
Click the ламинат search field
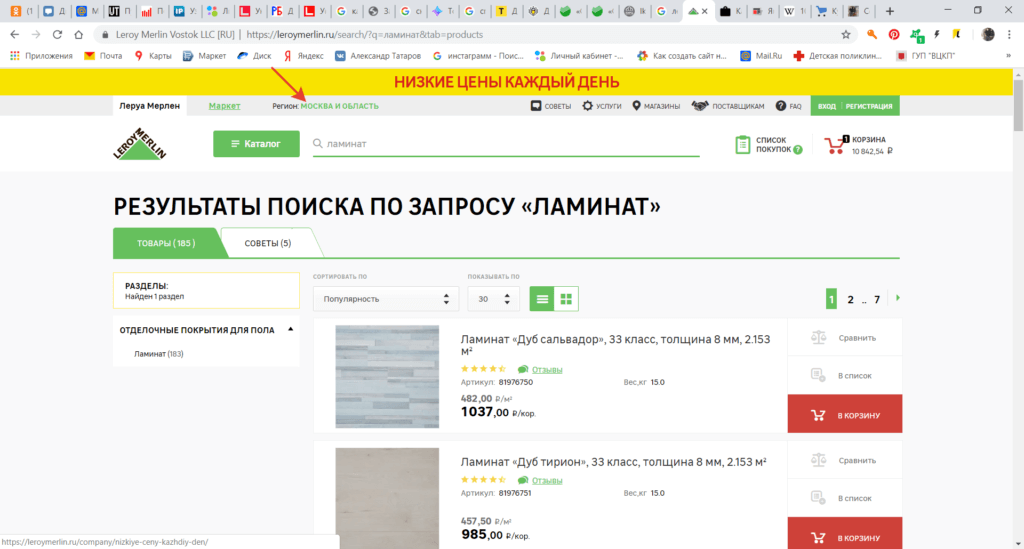506,144
